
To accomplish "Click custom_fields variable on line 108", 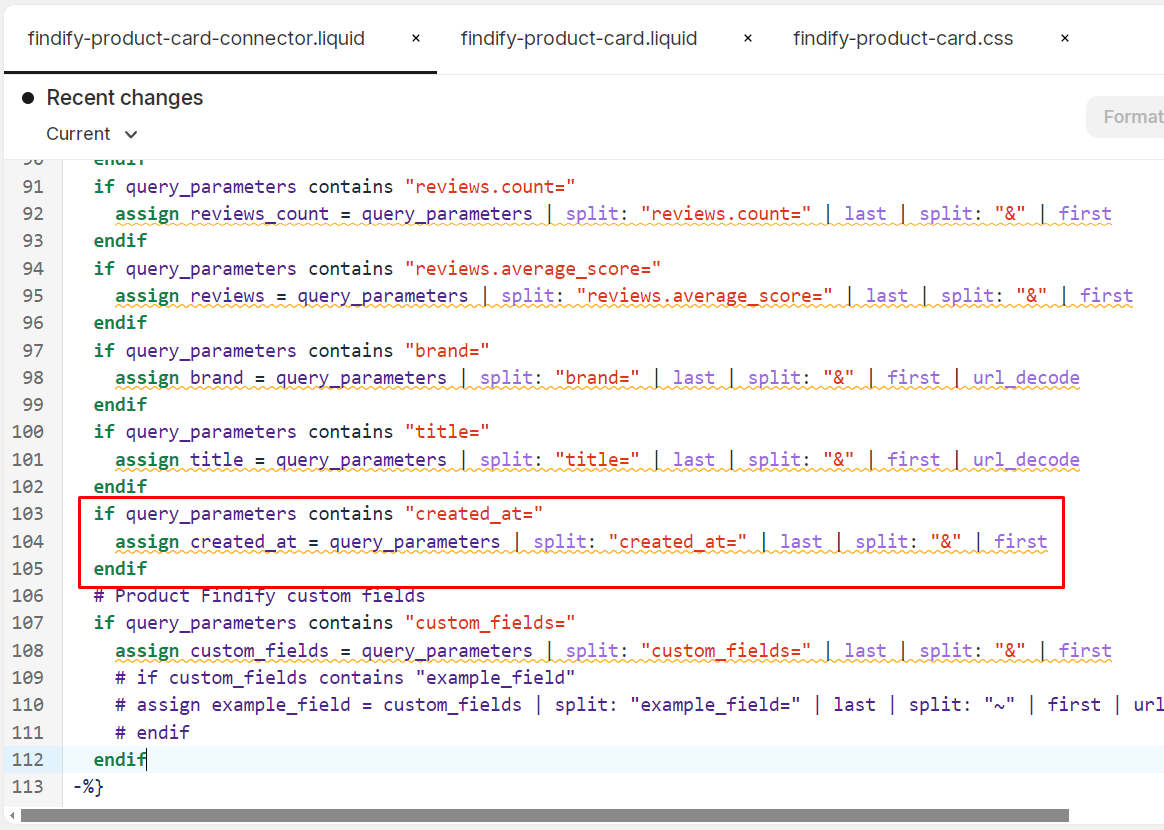I will [x=259, y=651].
